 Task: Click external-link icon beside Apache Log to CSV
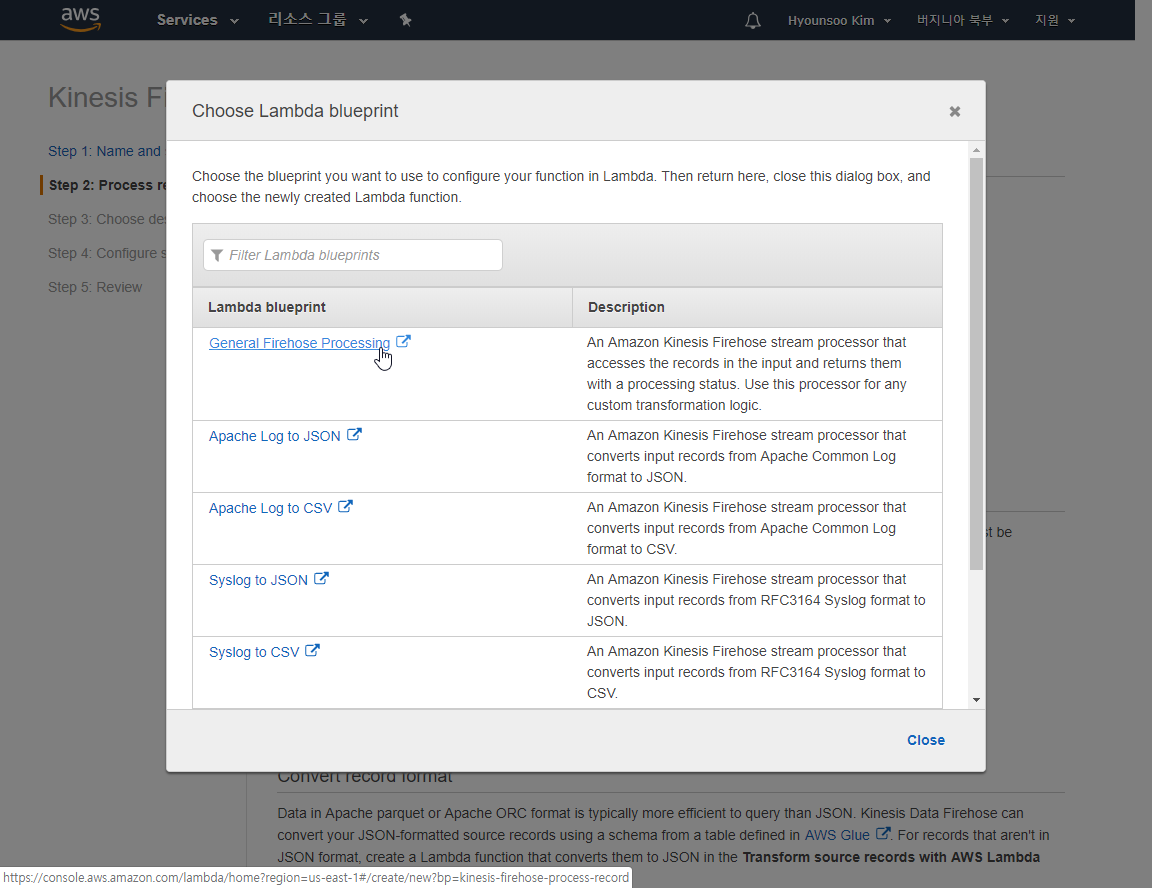tap(345, 507)
